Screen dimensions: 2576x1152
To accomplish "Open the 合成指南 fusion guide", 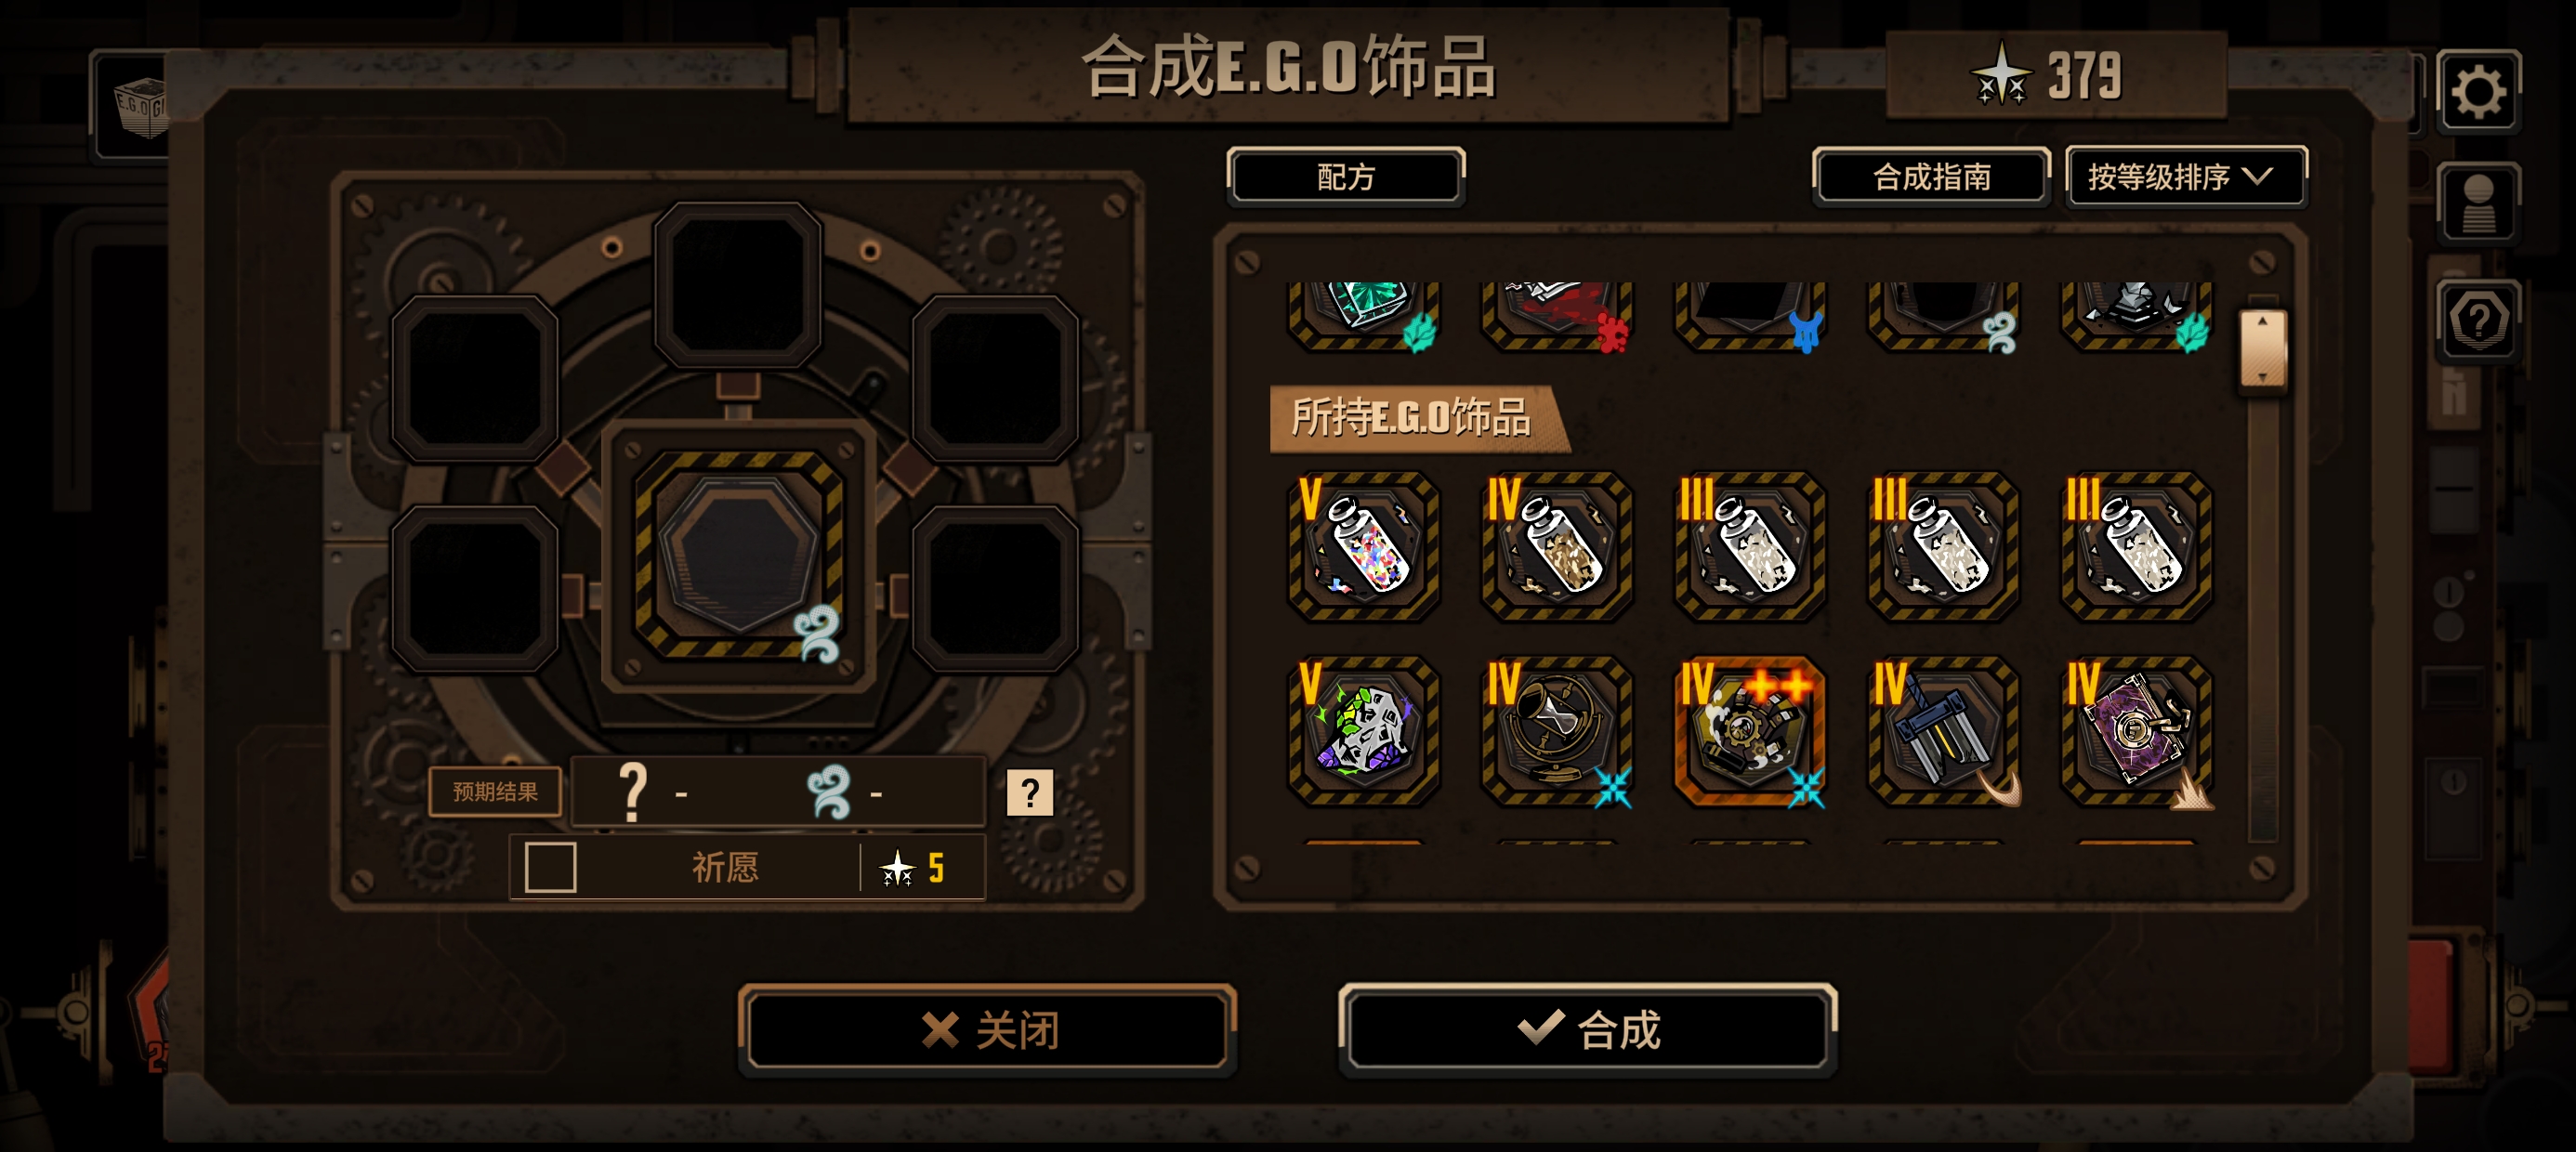I will (1931, 177).
